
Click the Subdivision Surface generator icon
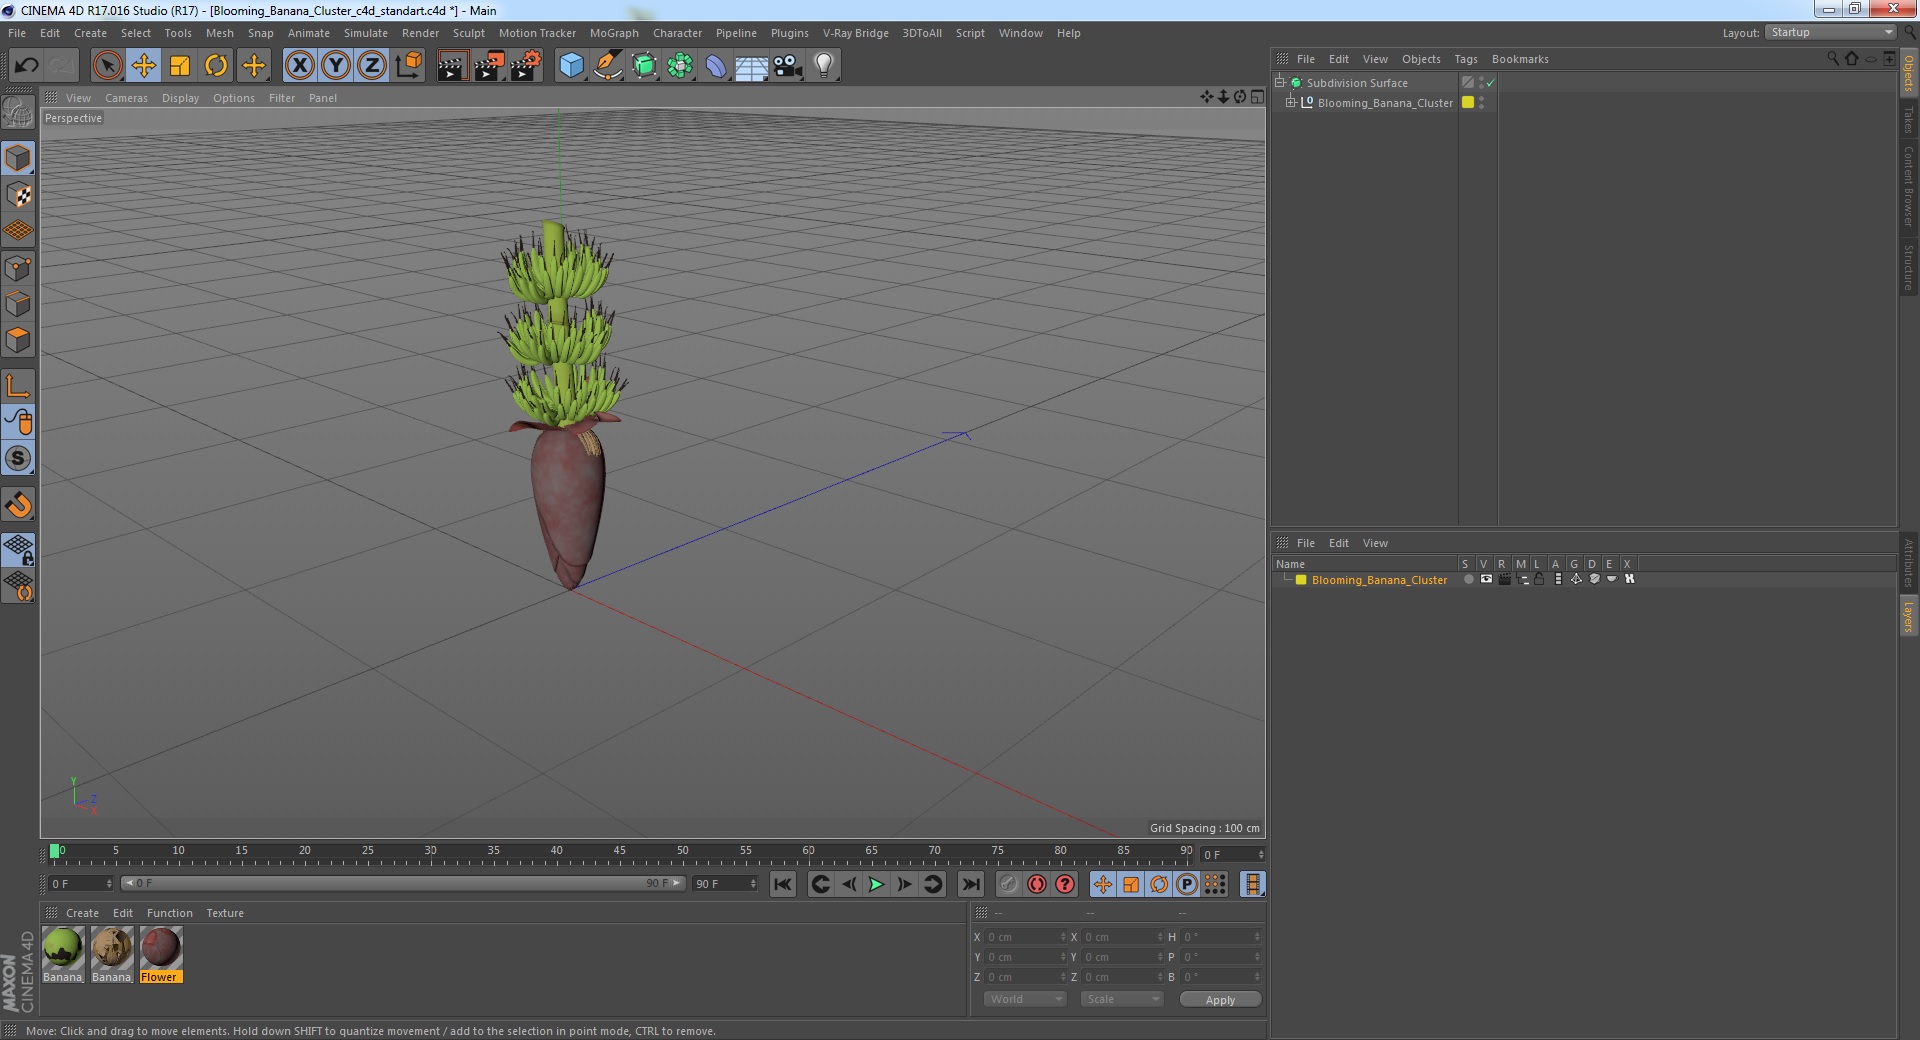coord(644,66)
